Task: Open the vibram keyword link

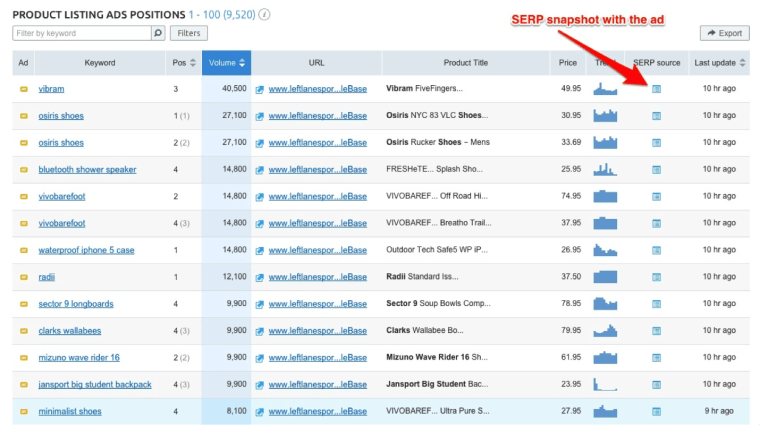Action: (x=51, y=89)
